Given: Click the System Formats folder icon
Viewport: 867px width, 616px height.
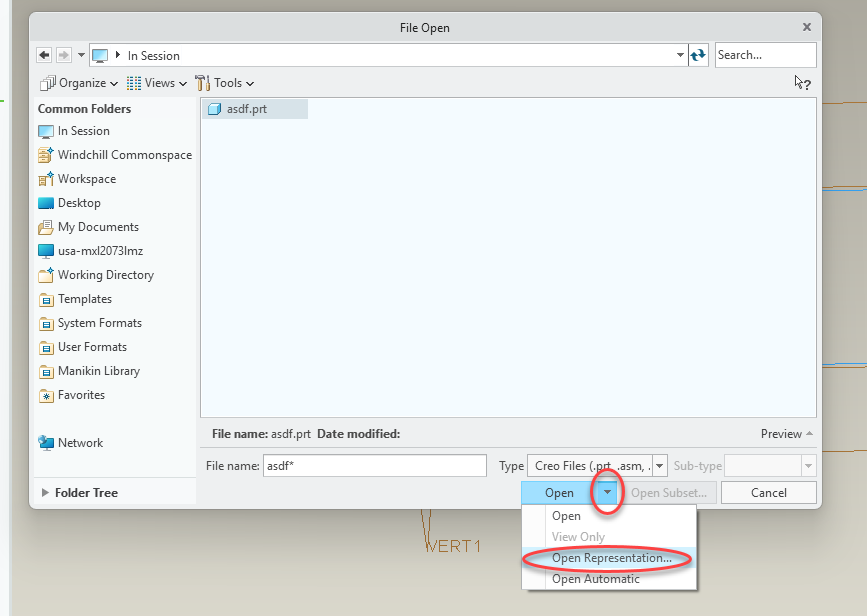Looking at the screenshot, I should (x=46, y=323).
